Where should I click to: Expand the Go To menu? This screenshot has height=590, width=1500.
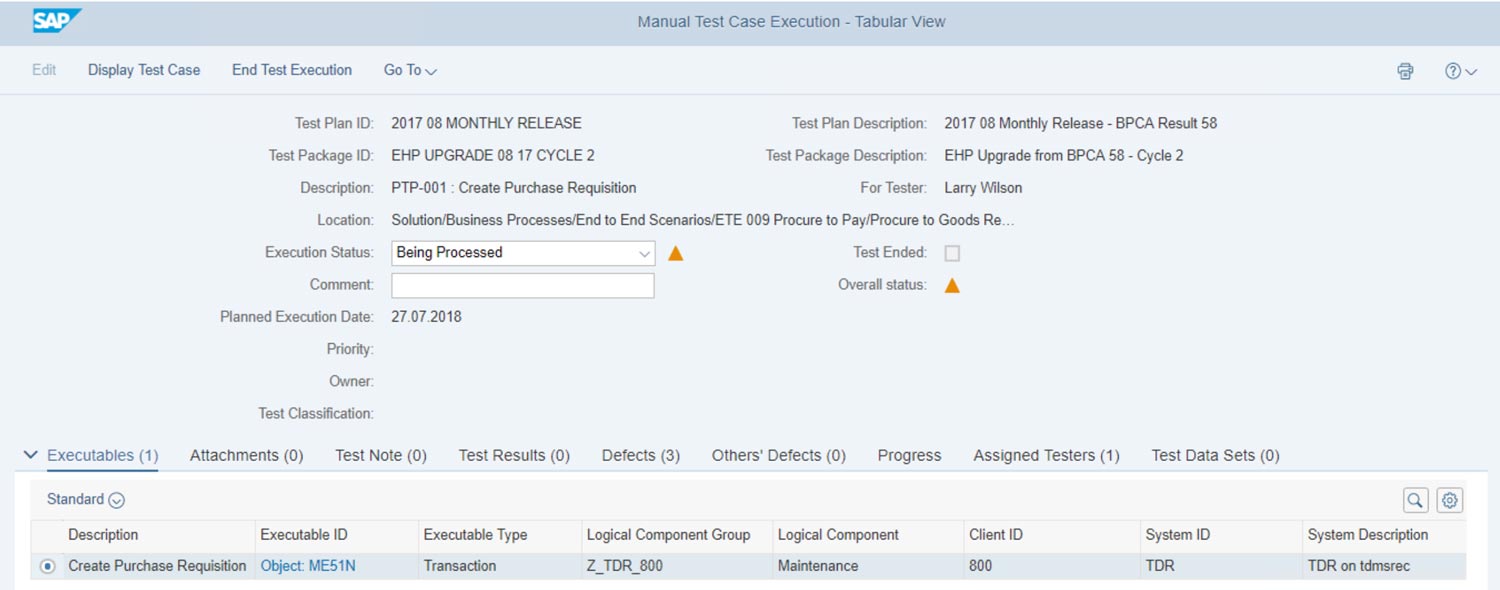[x=410, y=70]
